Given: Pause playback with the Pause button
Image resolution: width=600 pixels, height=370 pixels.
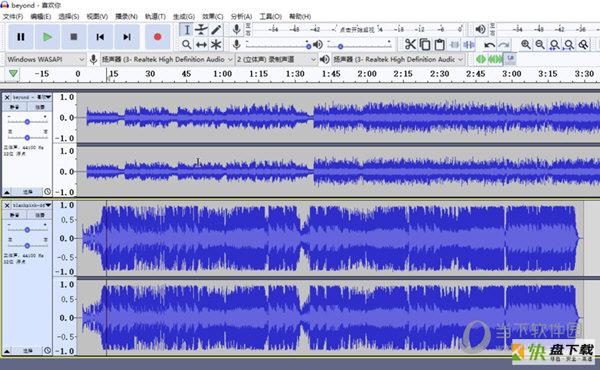Looking at the screenshot, I should tap(21, 37).
